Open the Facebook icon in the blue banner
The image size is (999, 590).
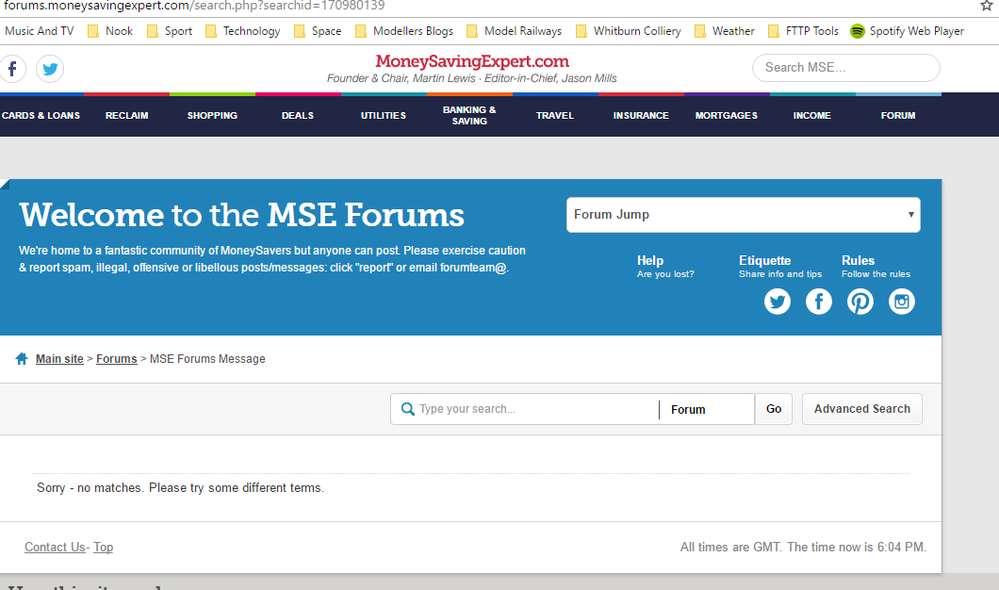click(819, 301)
